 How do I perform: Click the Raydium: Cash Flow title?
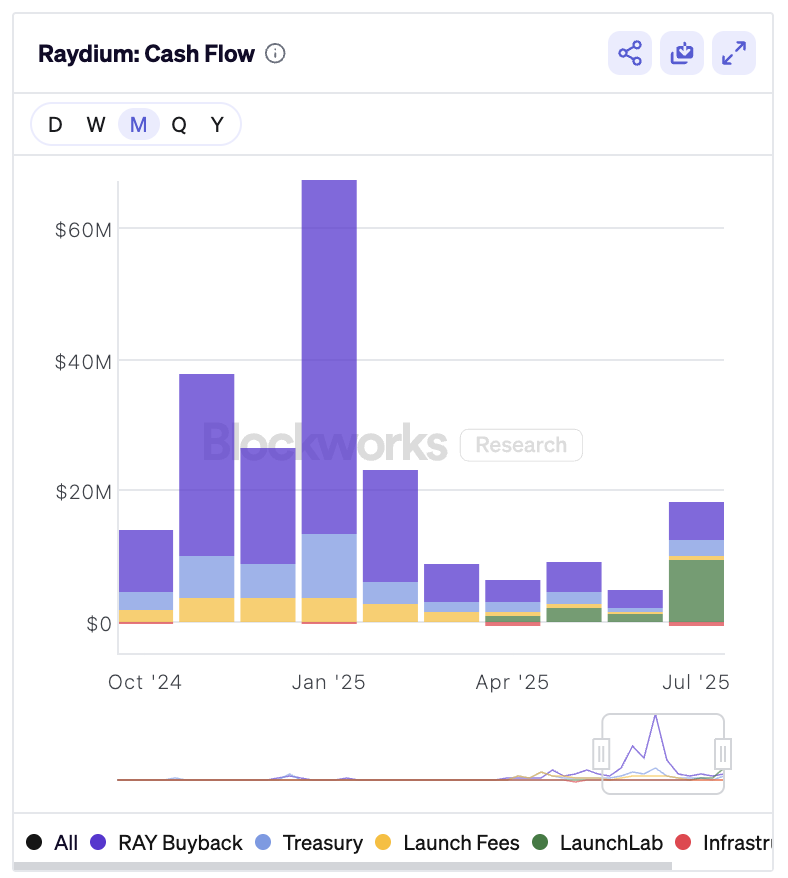[x=146, y=54]
